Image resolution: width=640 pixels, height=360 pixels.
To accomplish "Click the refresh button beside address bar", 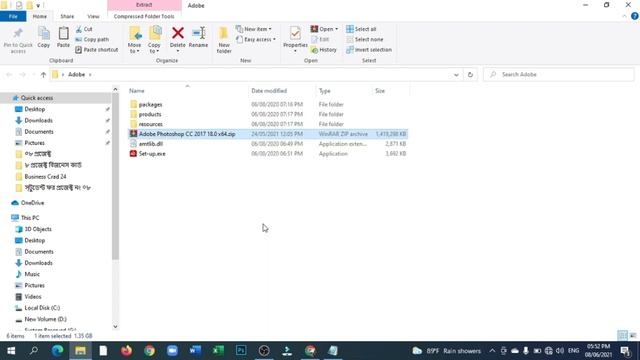I will 470,75.
